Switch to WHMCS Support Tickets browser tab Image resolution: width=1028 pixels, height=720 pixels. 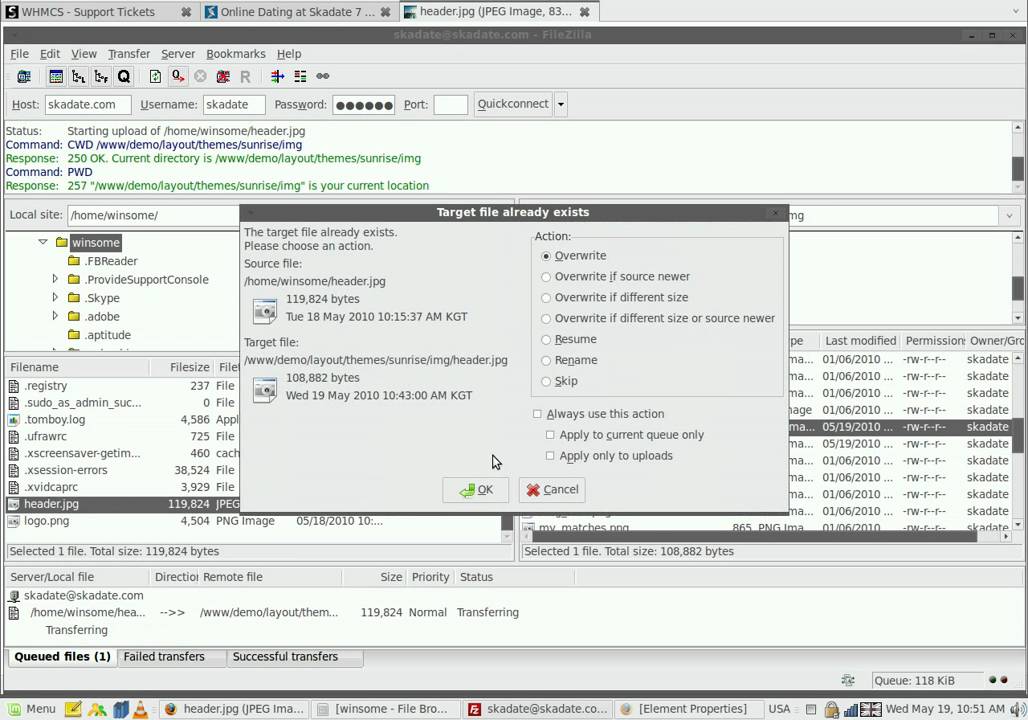click(x=98, y=12)
